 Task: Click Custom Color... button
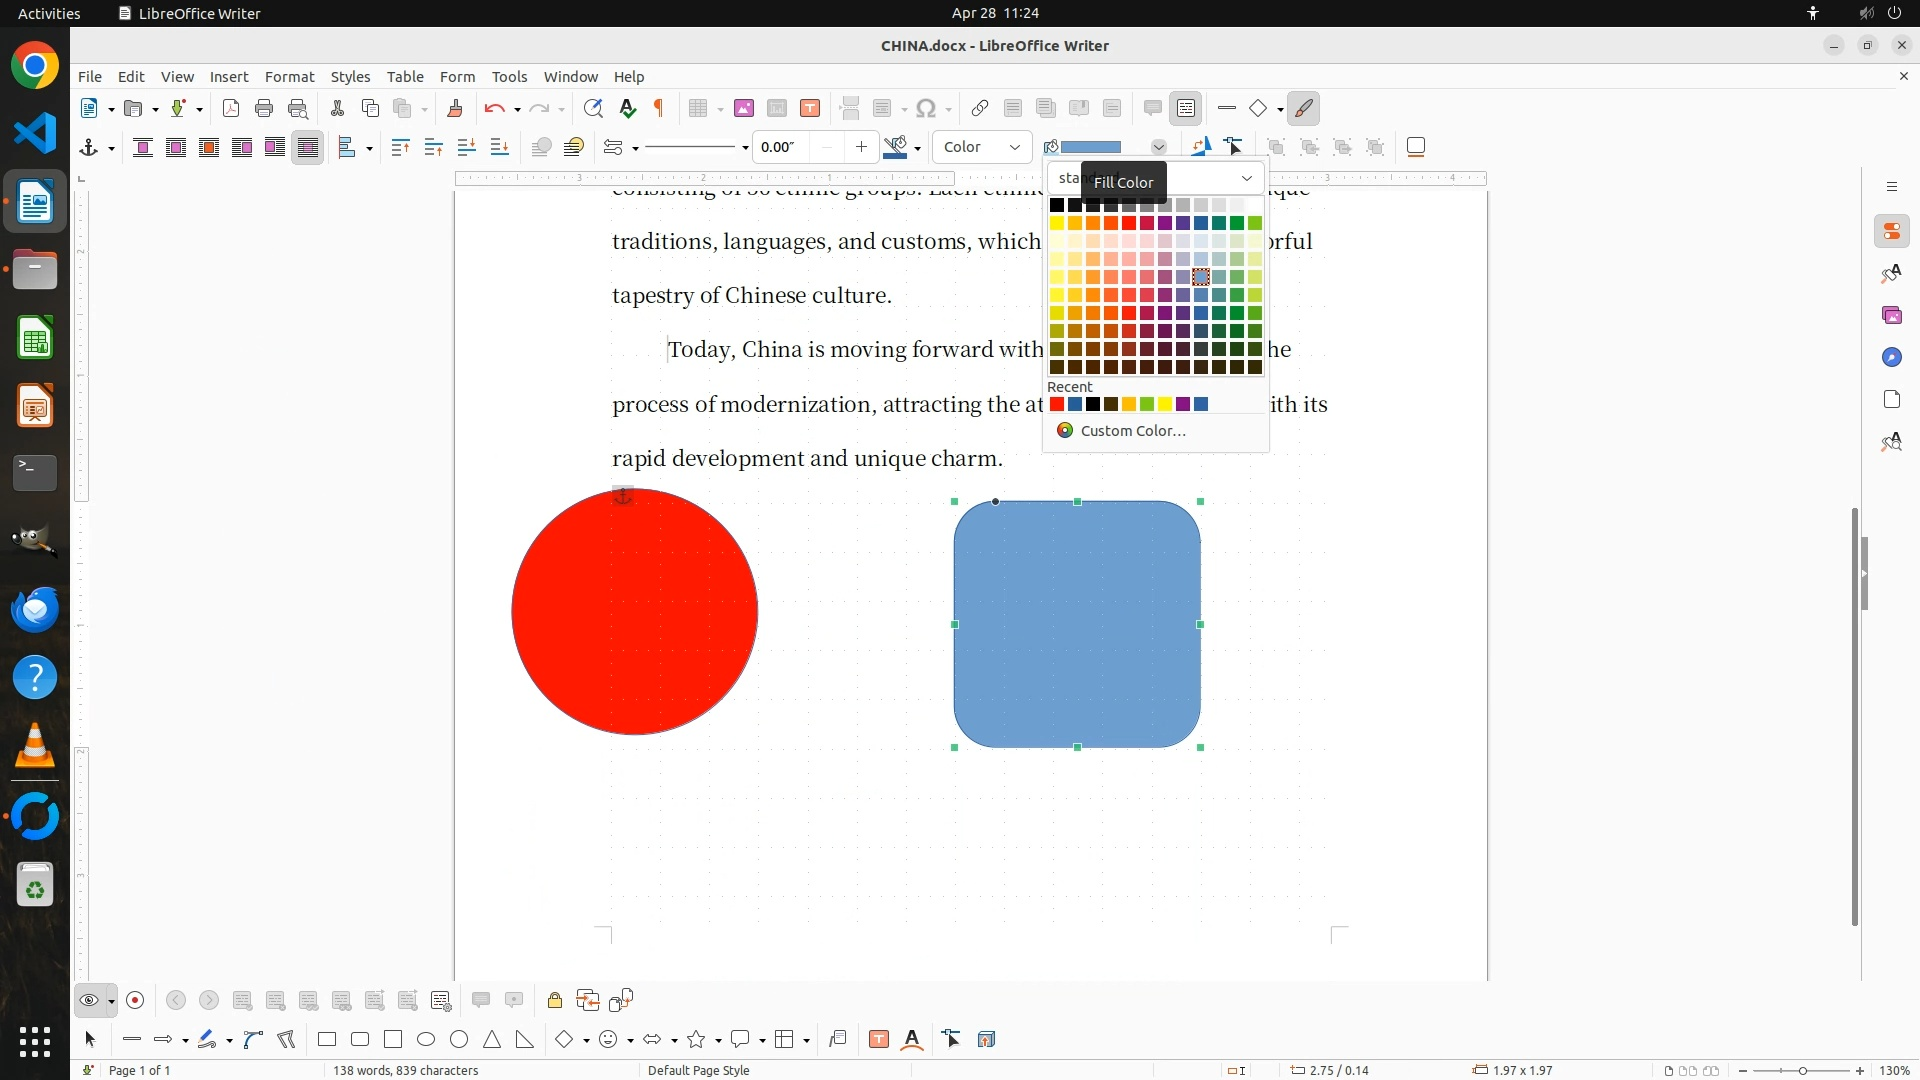1132,431
